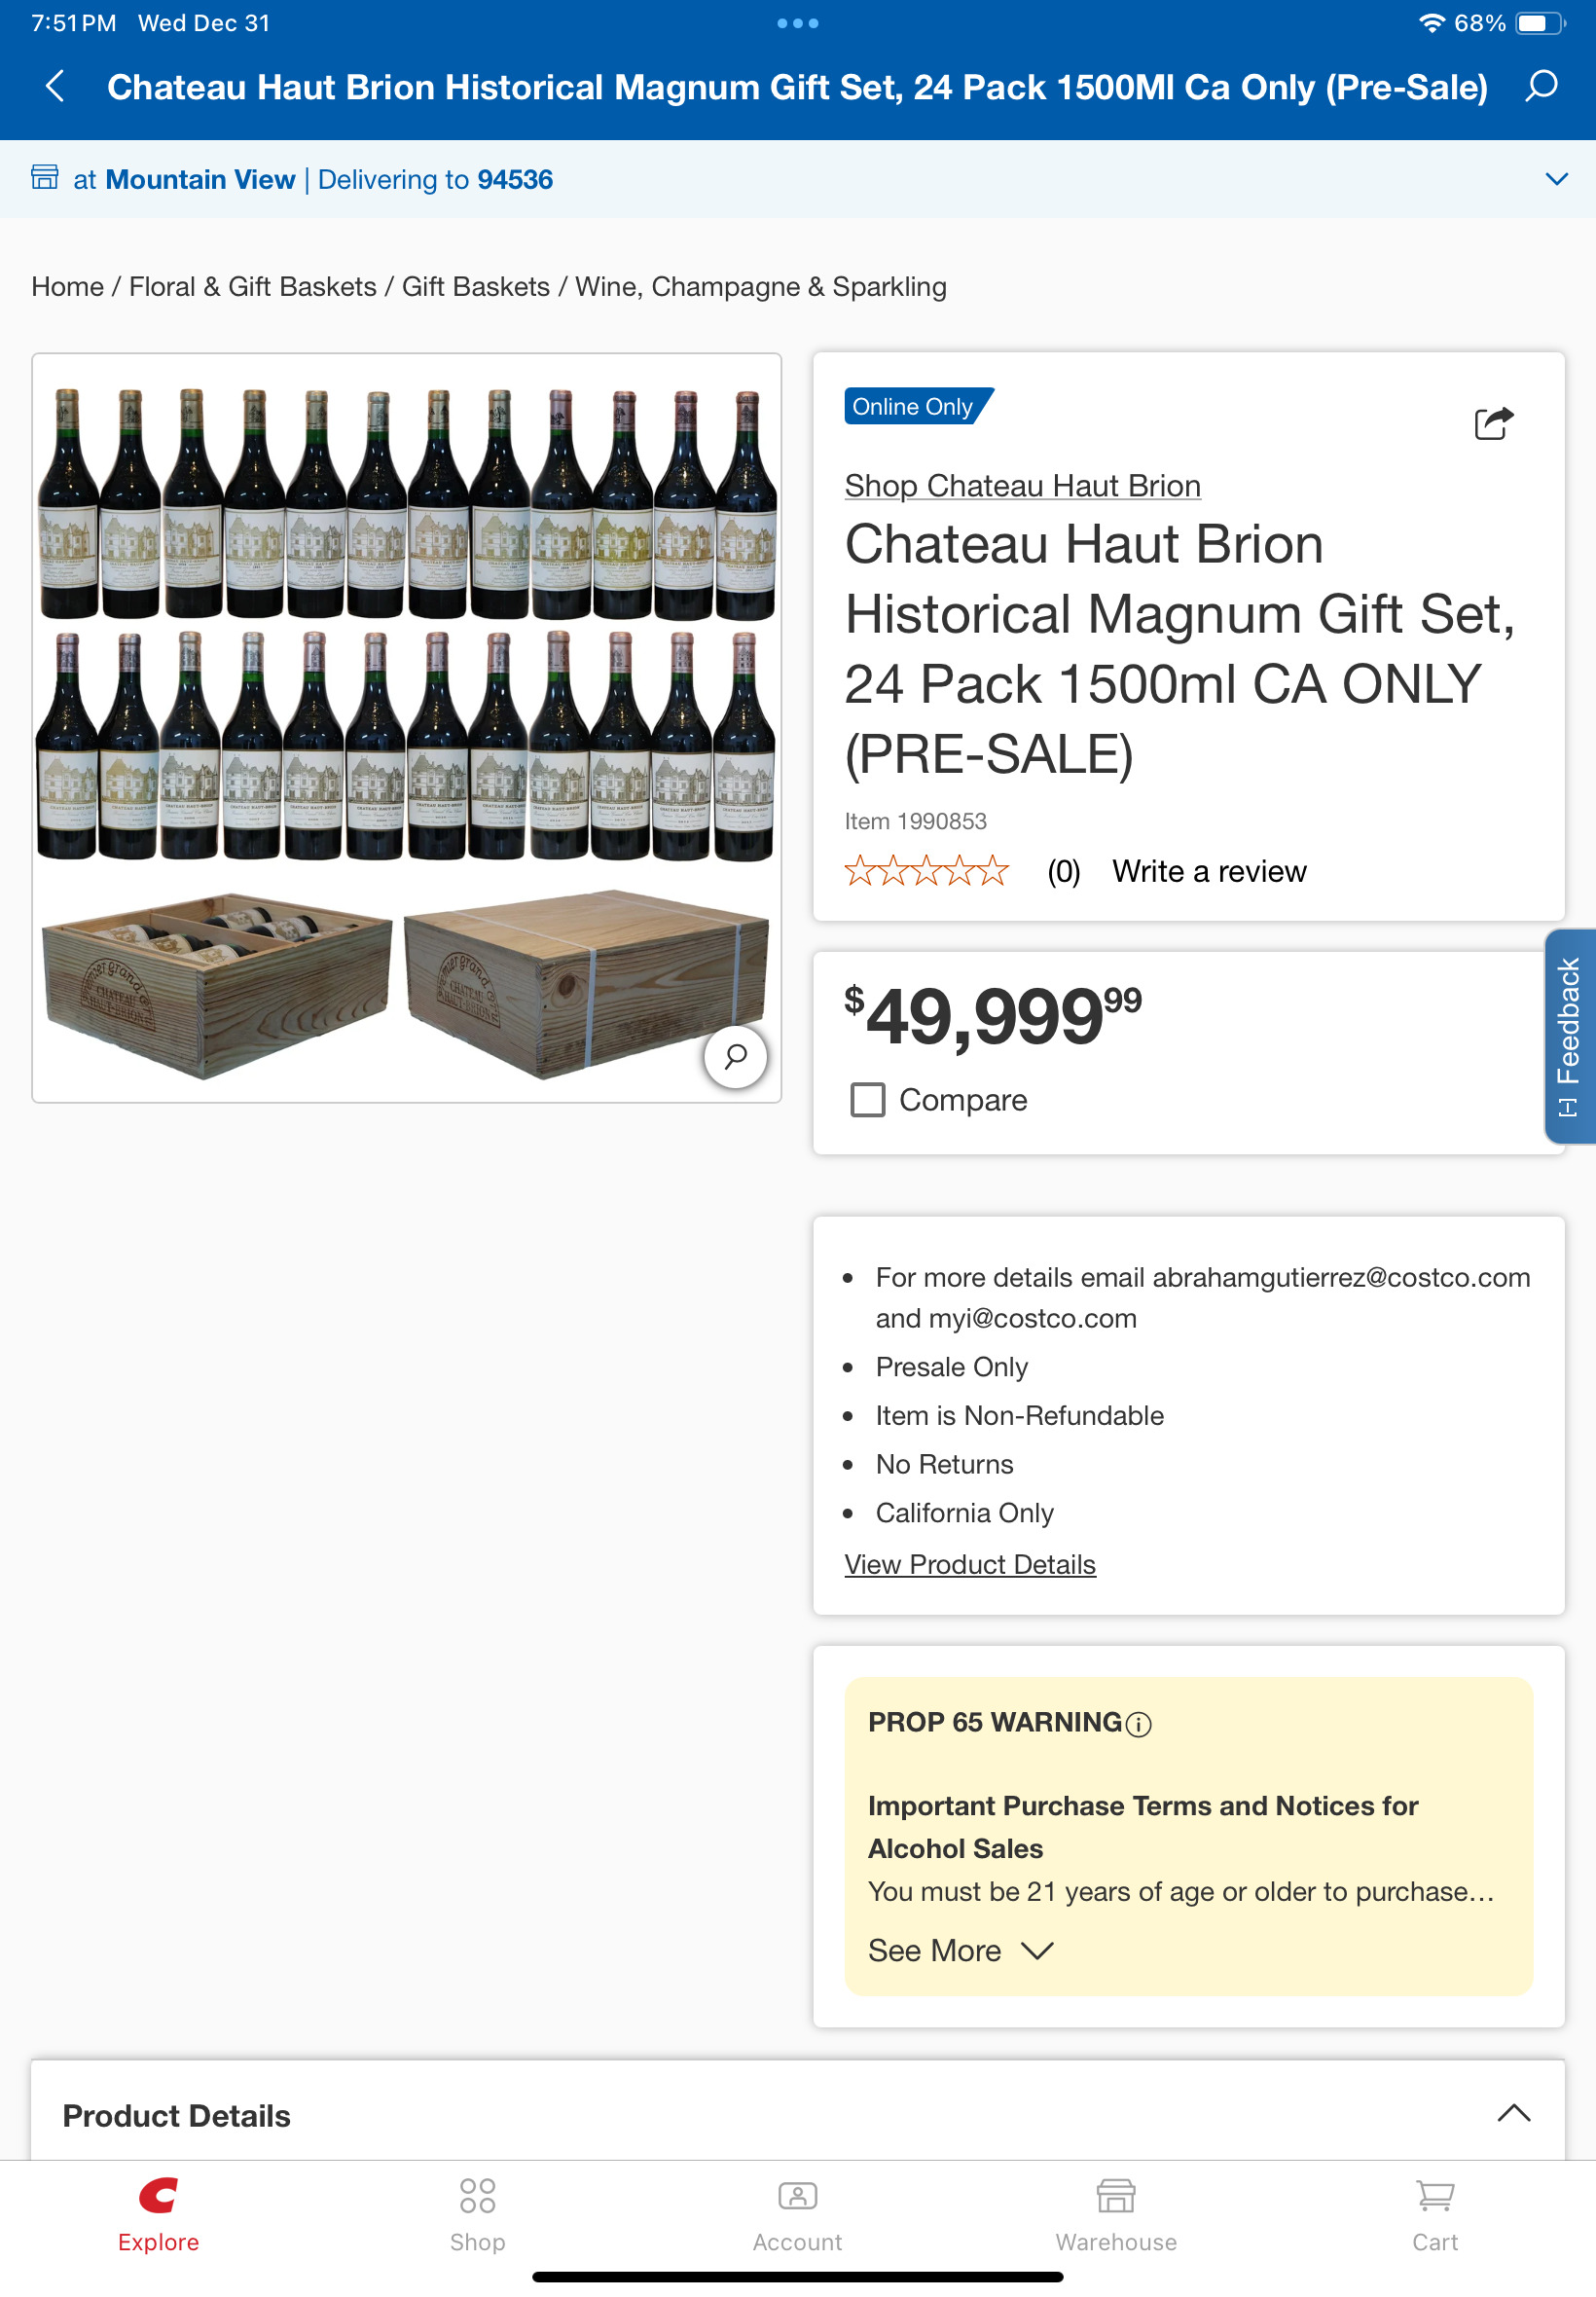1596x2297 pixels.
Task: Expand See More in alcohol notice
Action: (x=960, y=1950)
